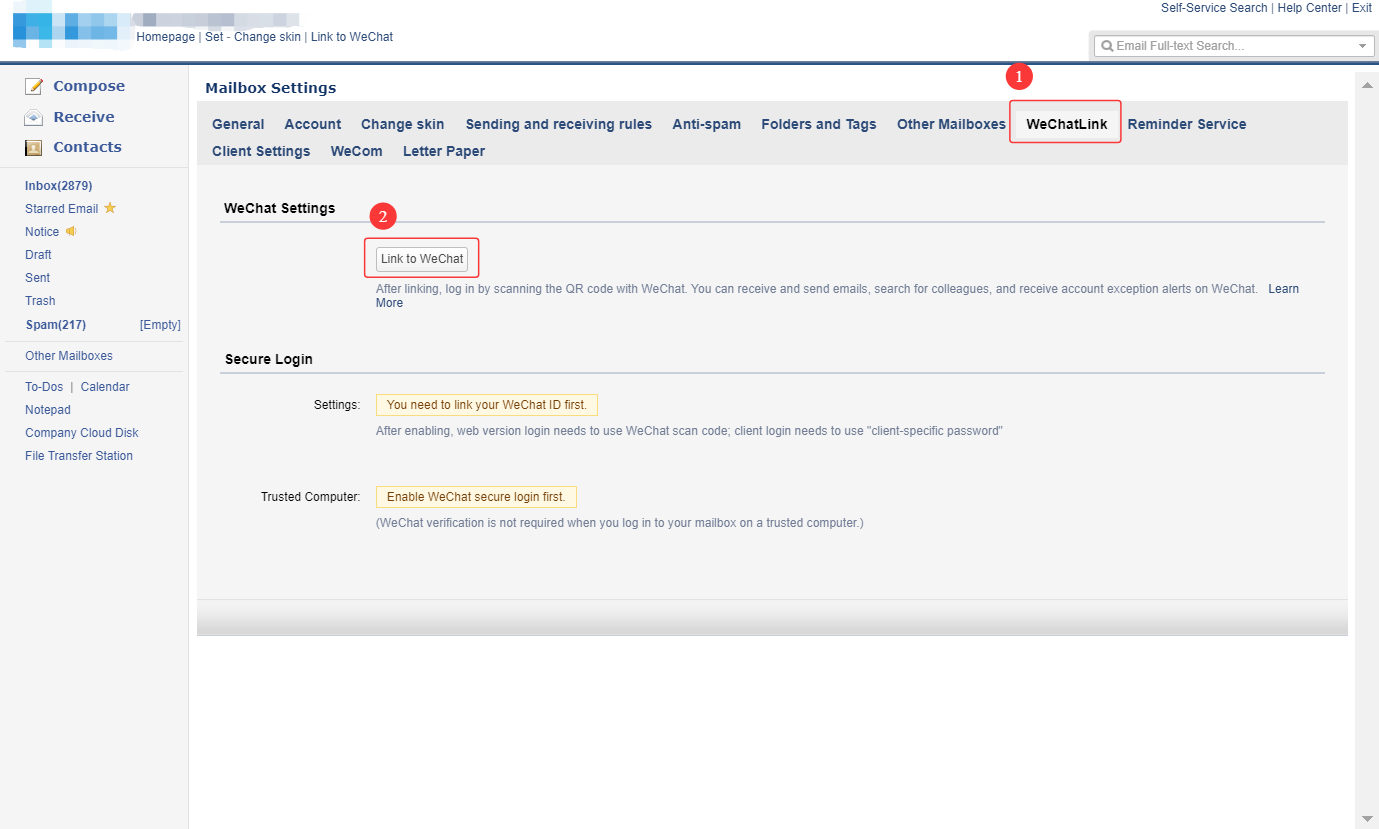Viewport: 1379px width, 829px height.
Task: Click the [Empty] link beside Spam
Action: coord(160,325)
